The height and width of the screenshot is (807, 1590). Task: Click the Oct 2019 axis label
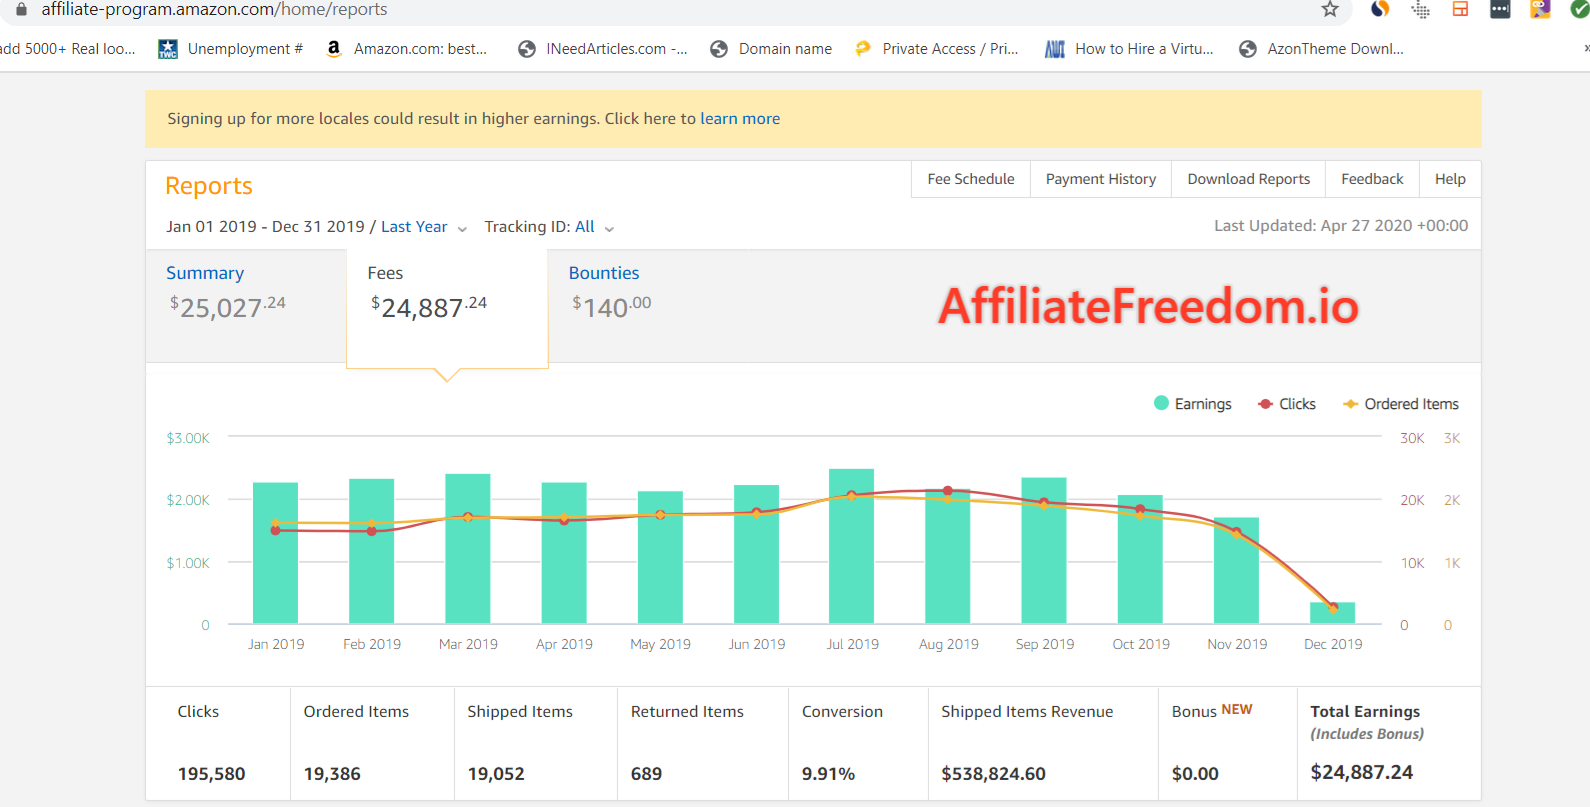pos(1141,644)
